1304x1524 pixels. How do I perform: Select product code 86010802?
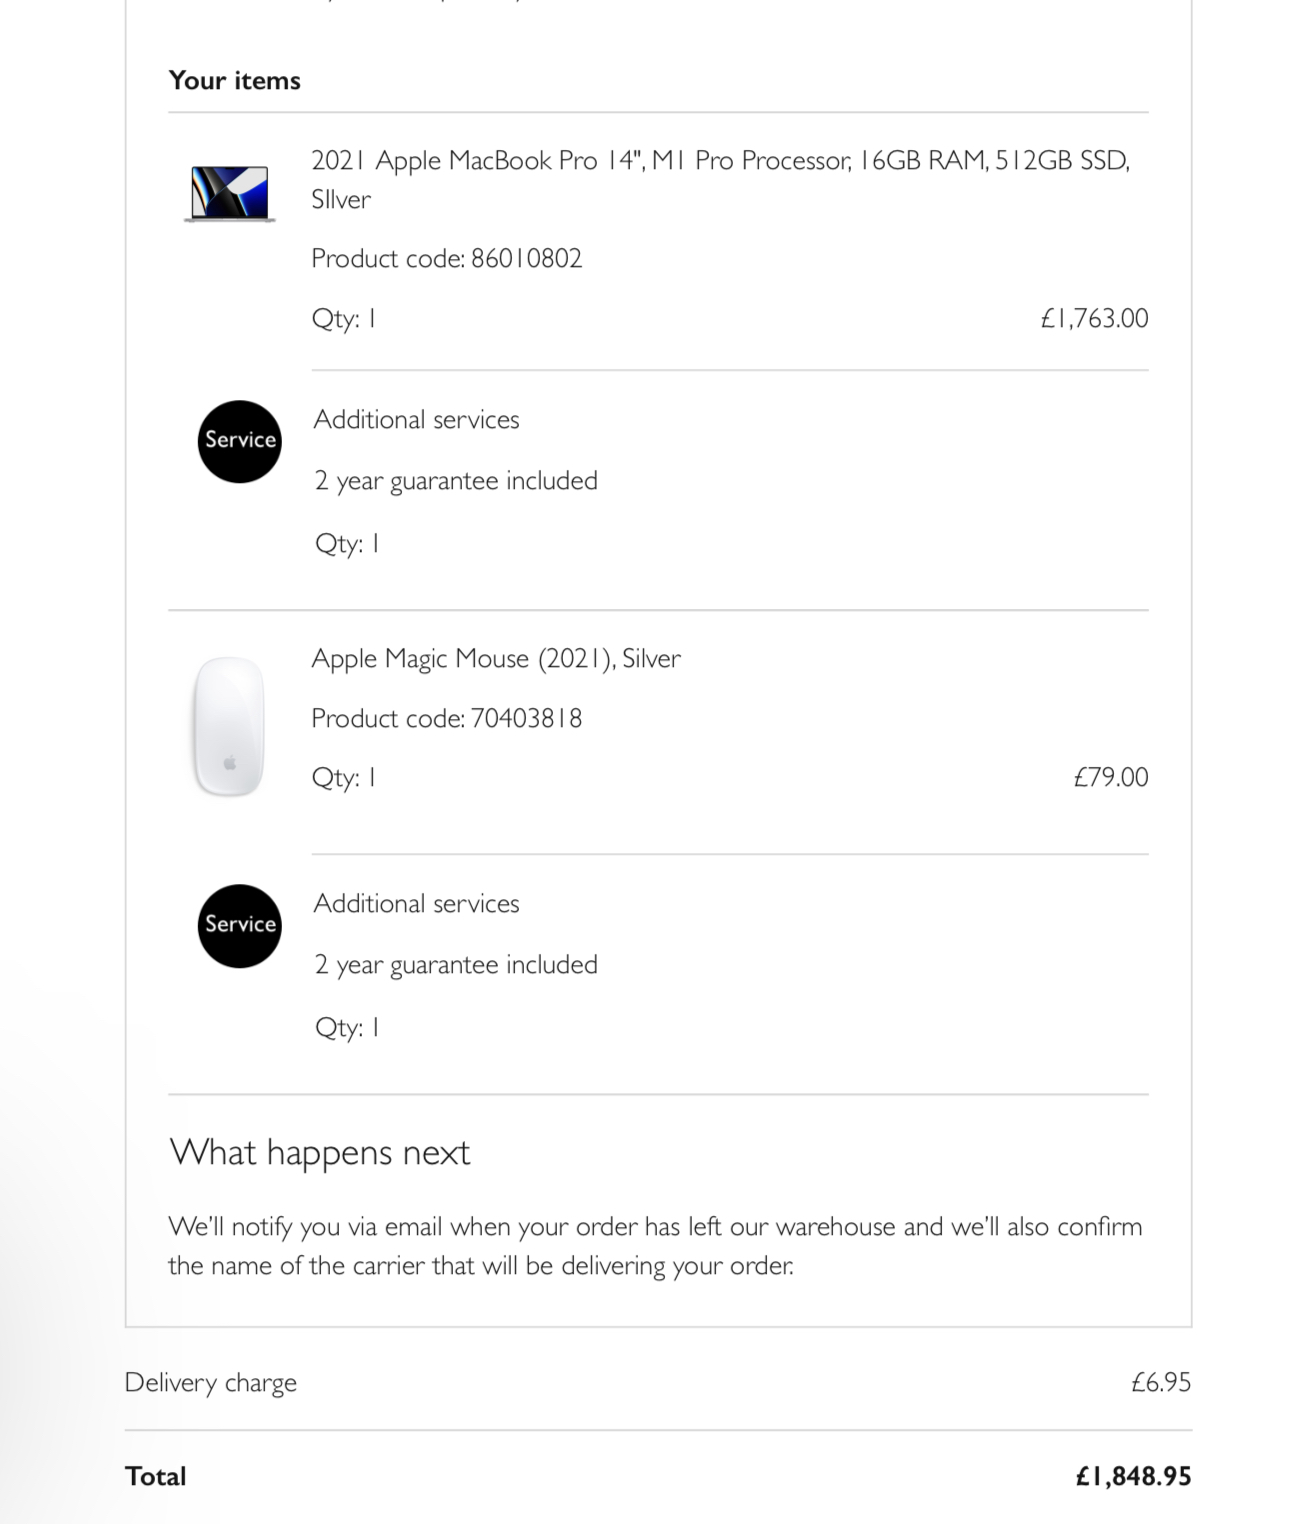(526, 259)
